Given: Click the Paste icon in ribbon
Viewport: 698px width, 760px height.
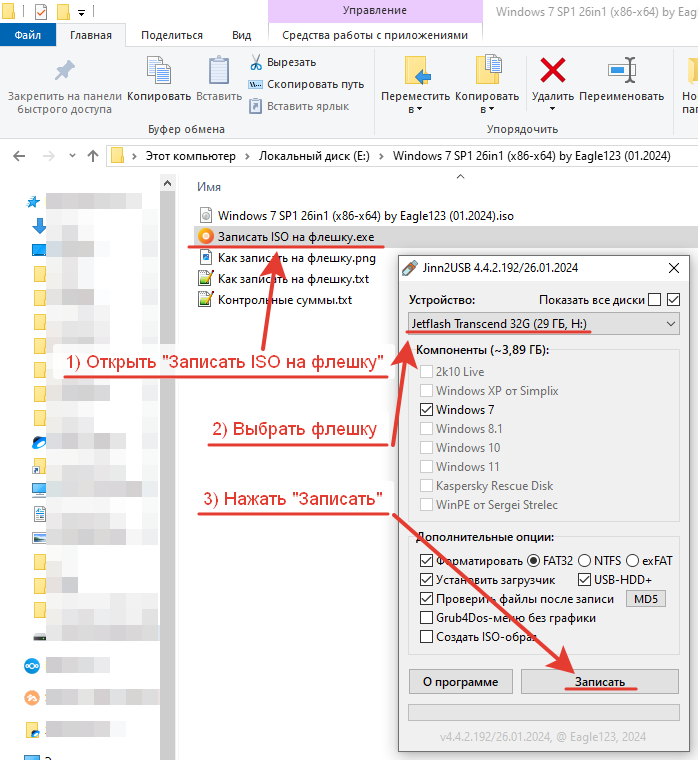Looking at the screenshot, I should point(218,71).
